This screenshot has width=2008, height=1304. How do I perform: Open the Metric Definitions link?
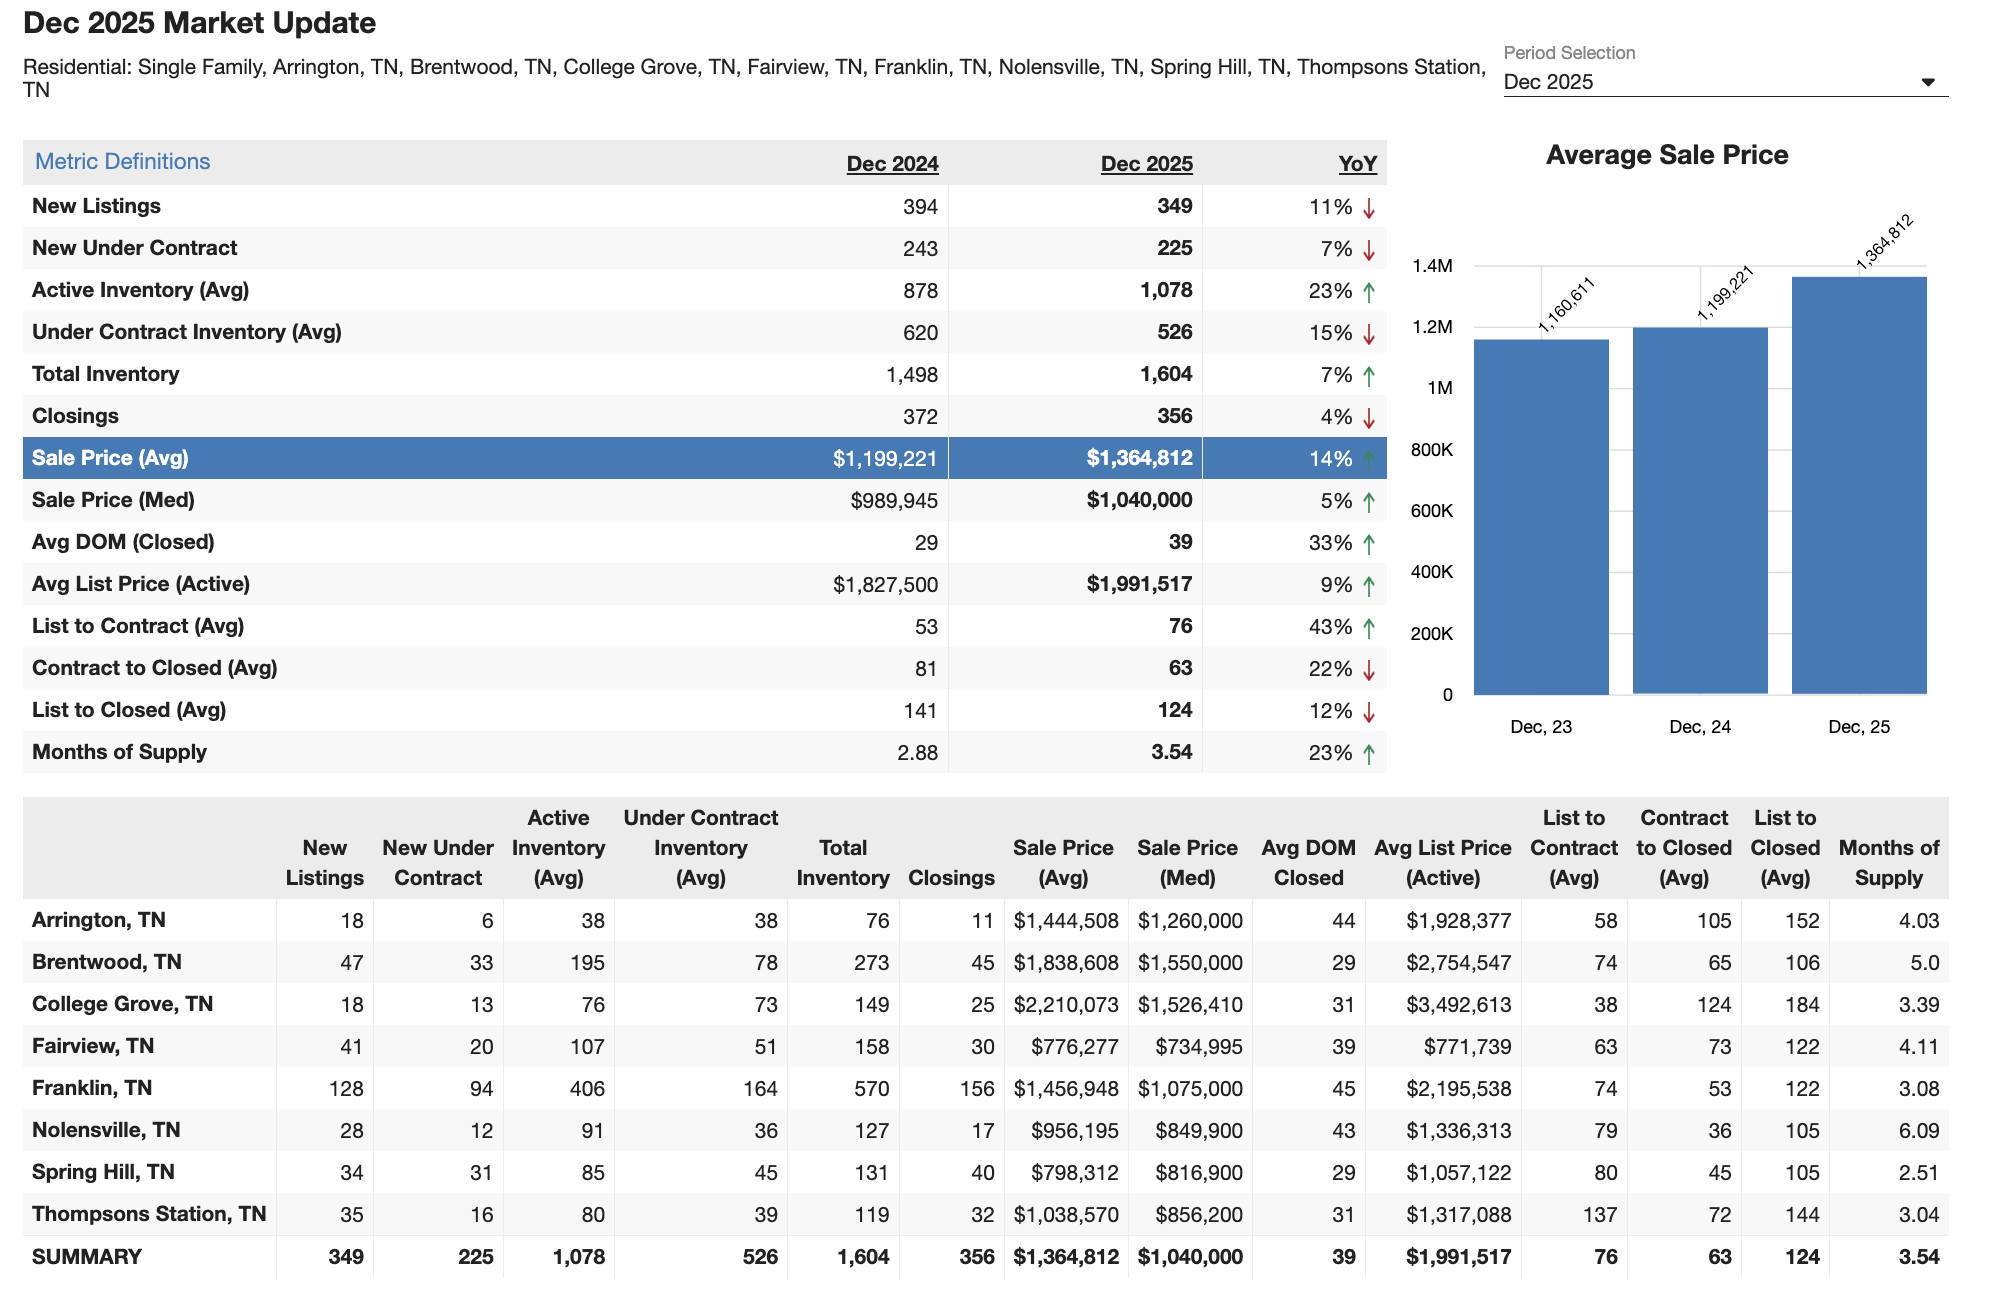pyautogui.click(x=122, y=161)
